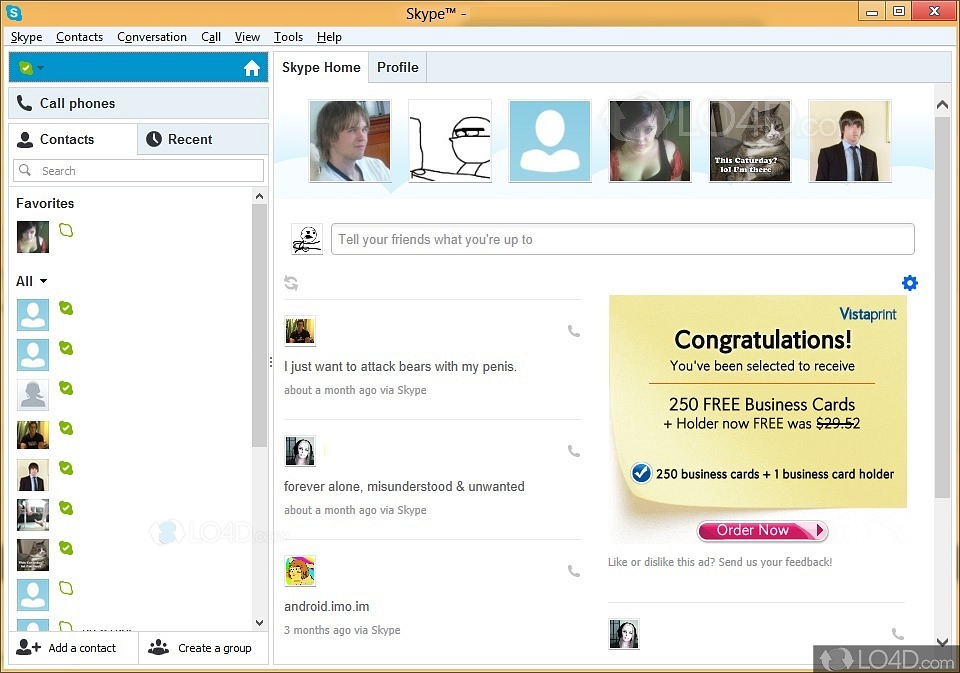Expand the All contacts filter dropdown
This screenshot has height=673, width=960.
(x=32, y=281)
